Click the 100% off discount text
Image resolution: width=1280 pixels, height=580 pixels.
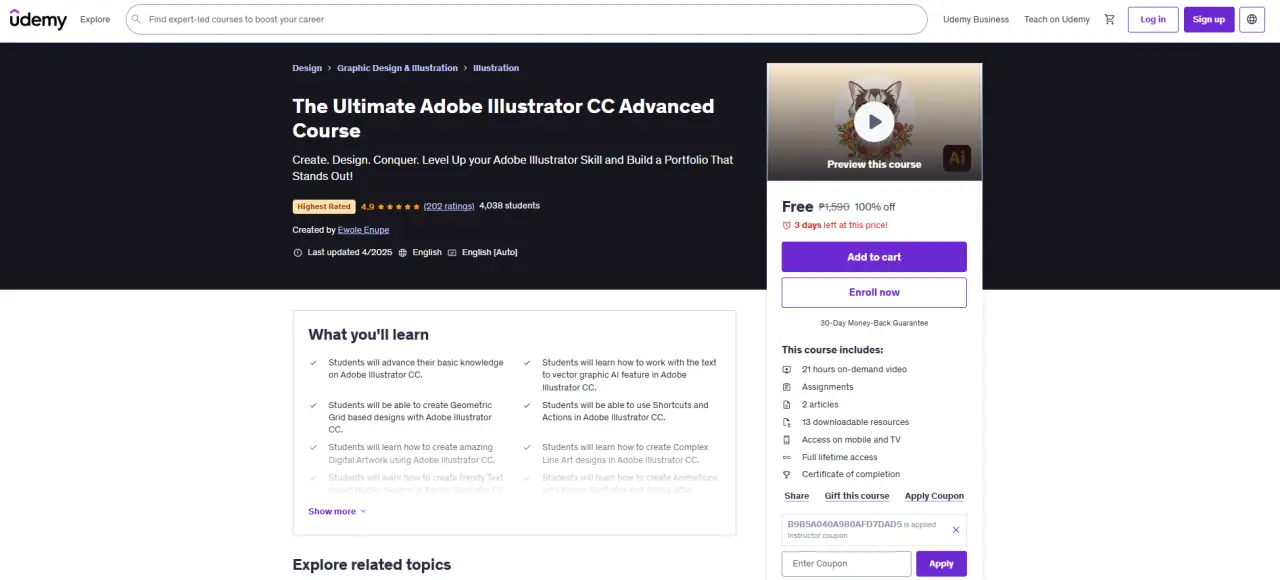(x=875, y=207)
